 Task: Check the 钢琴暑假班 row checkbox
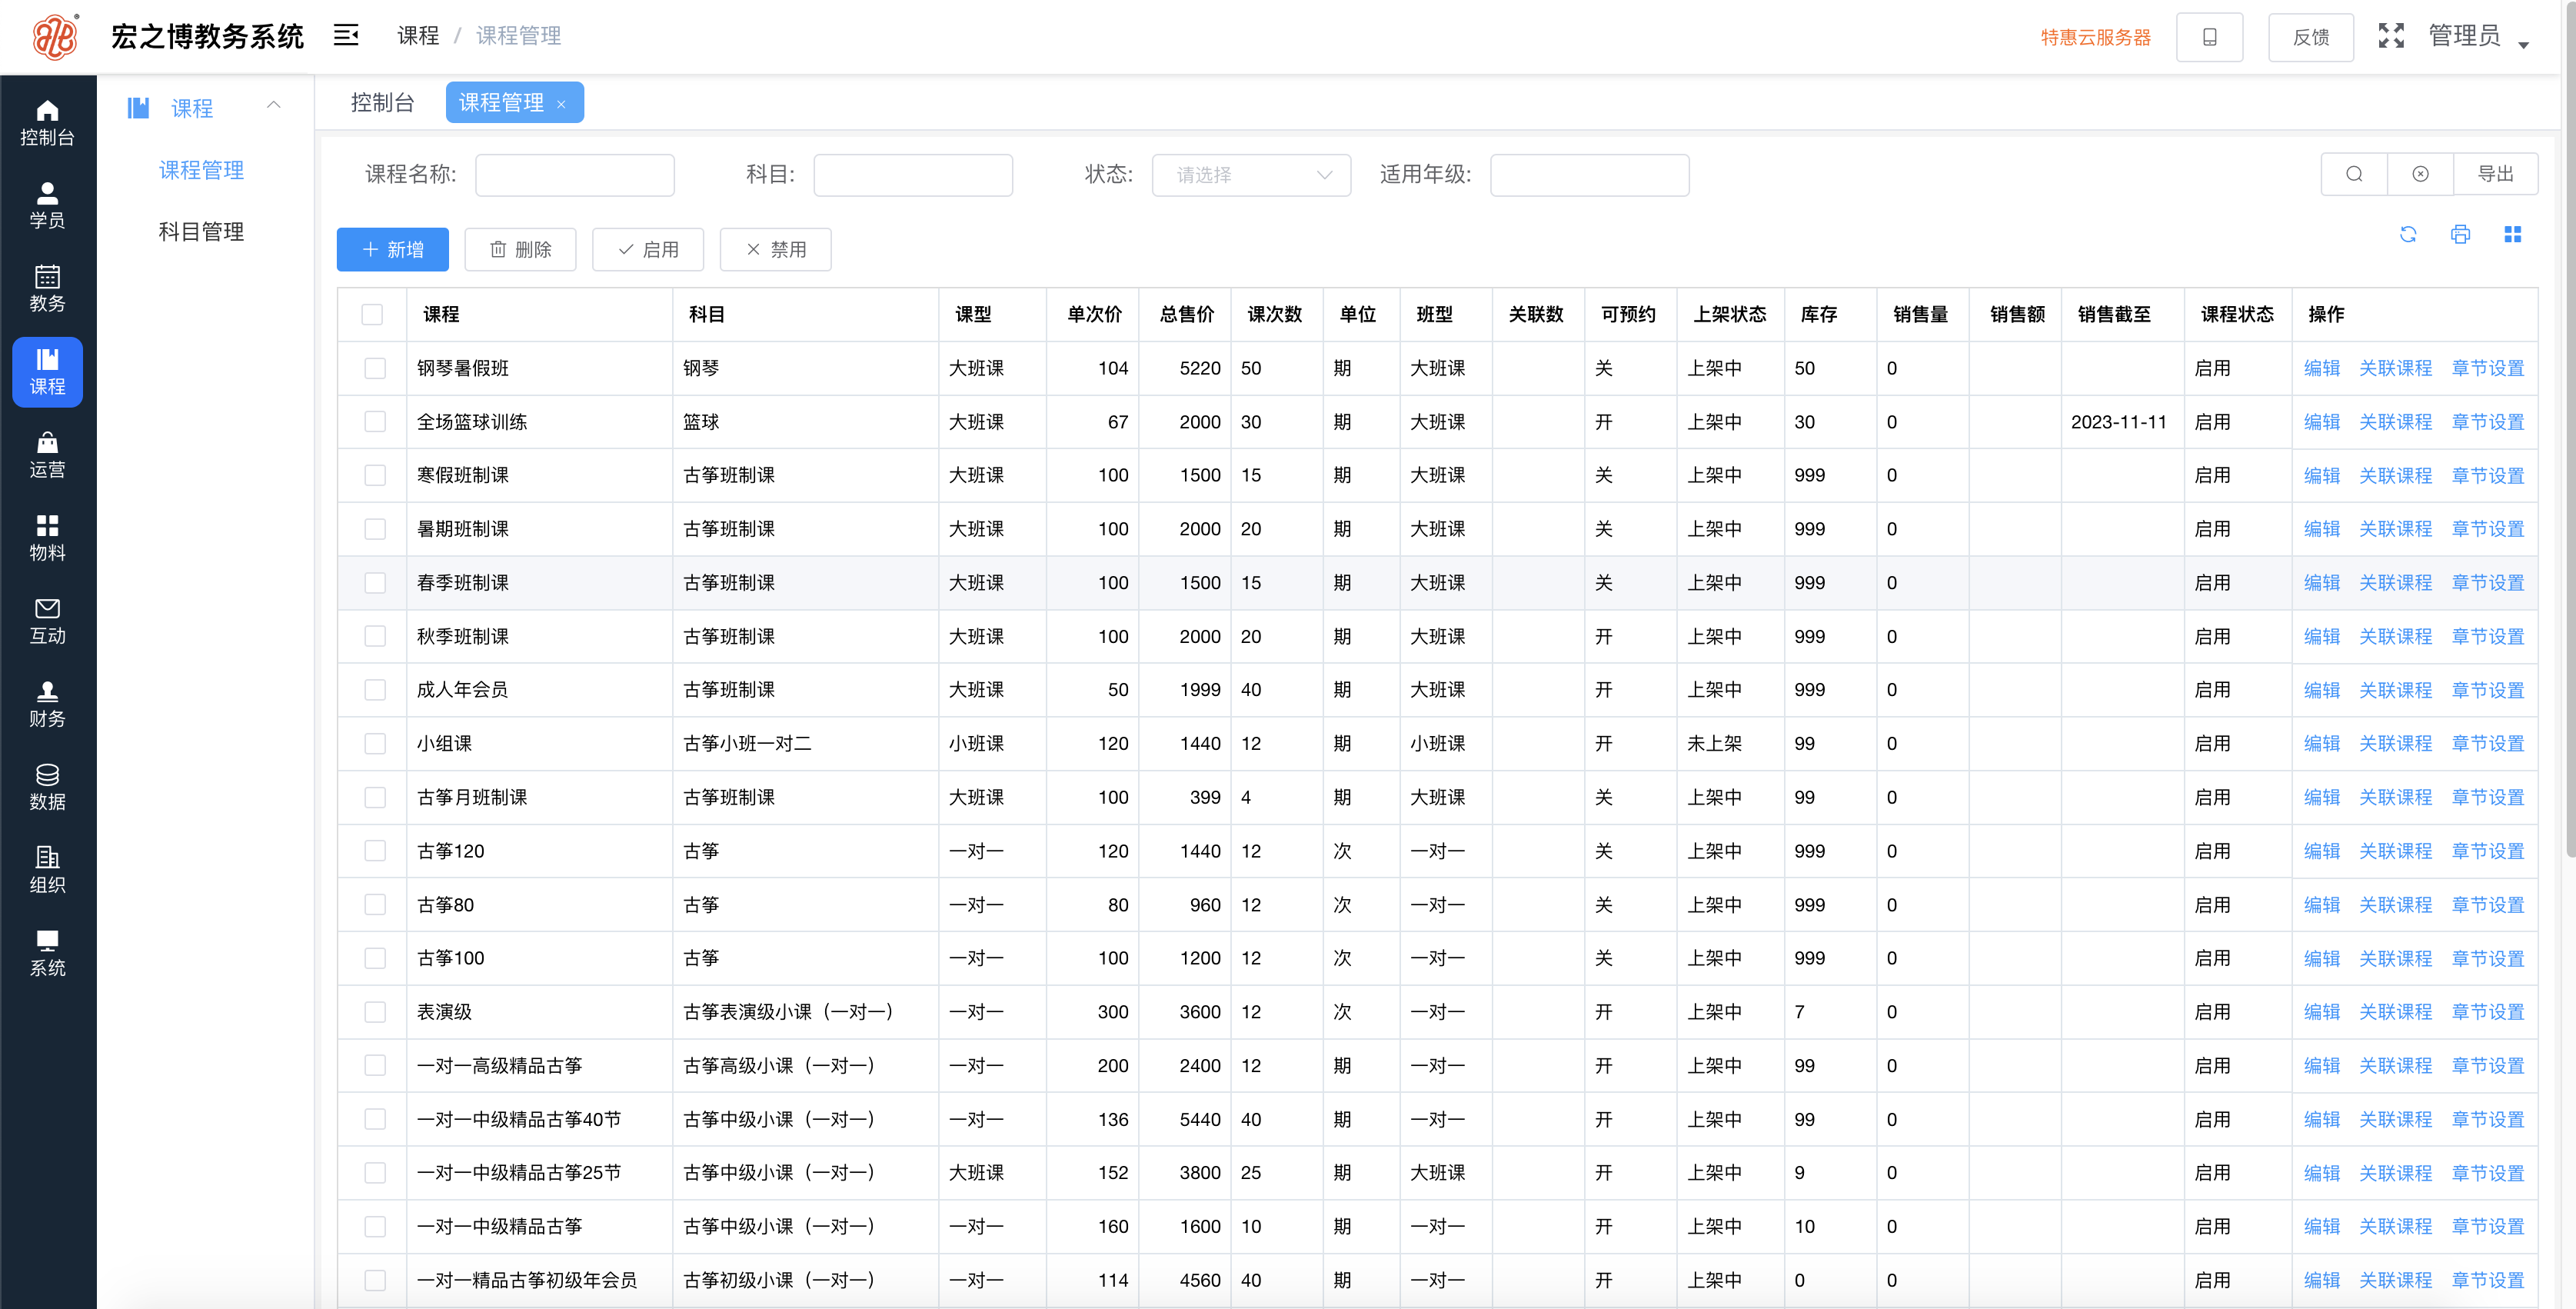coord(375,368)
